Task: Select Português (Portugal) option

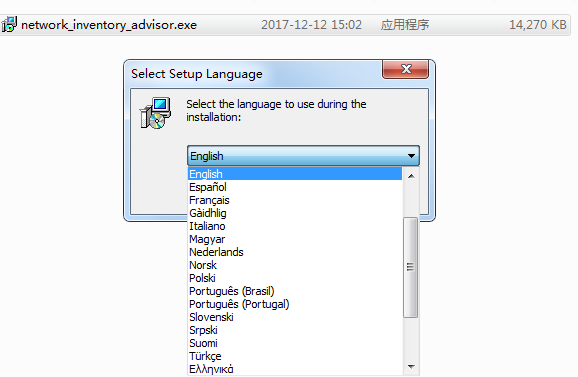Action: coord(295,304)
